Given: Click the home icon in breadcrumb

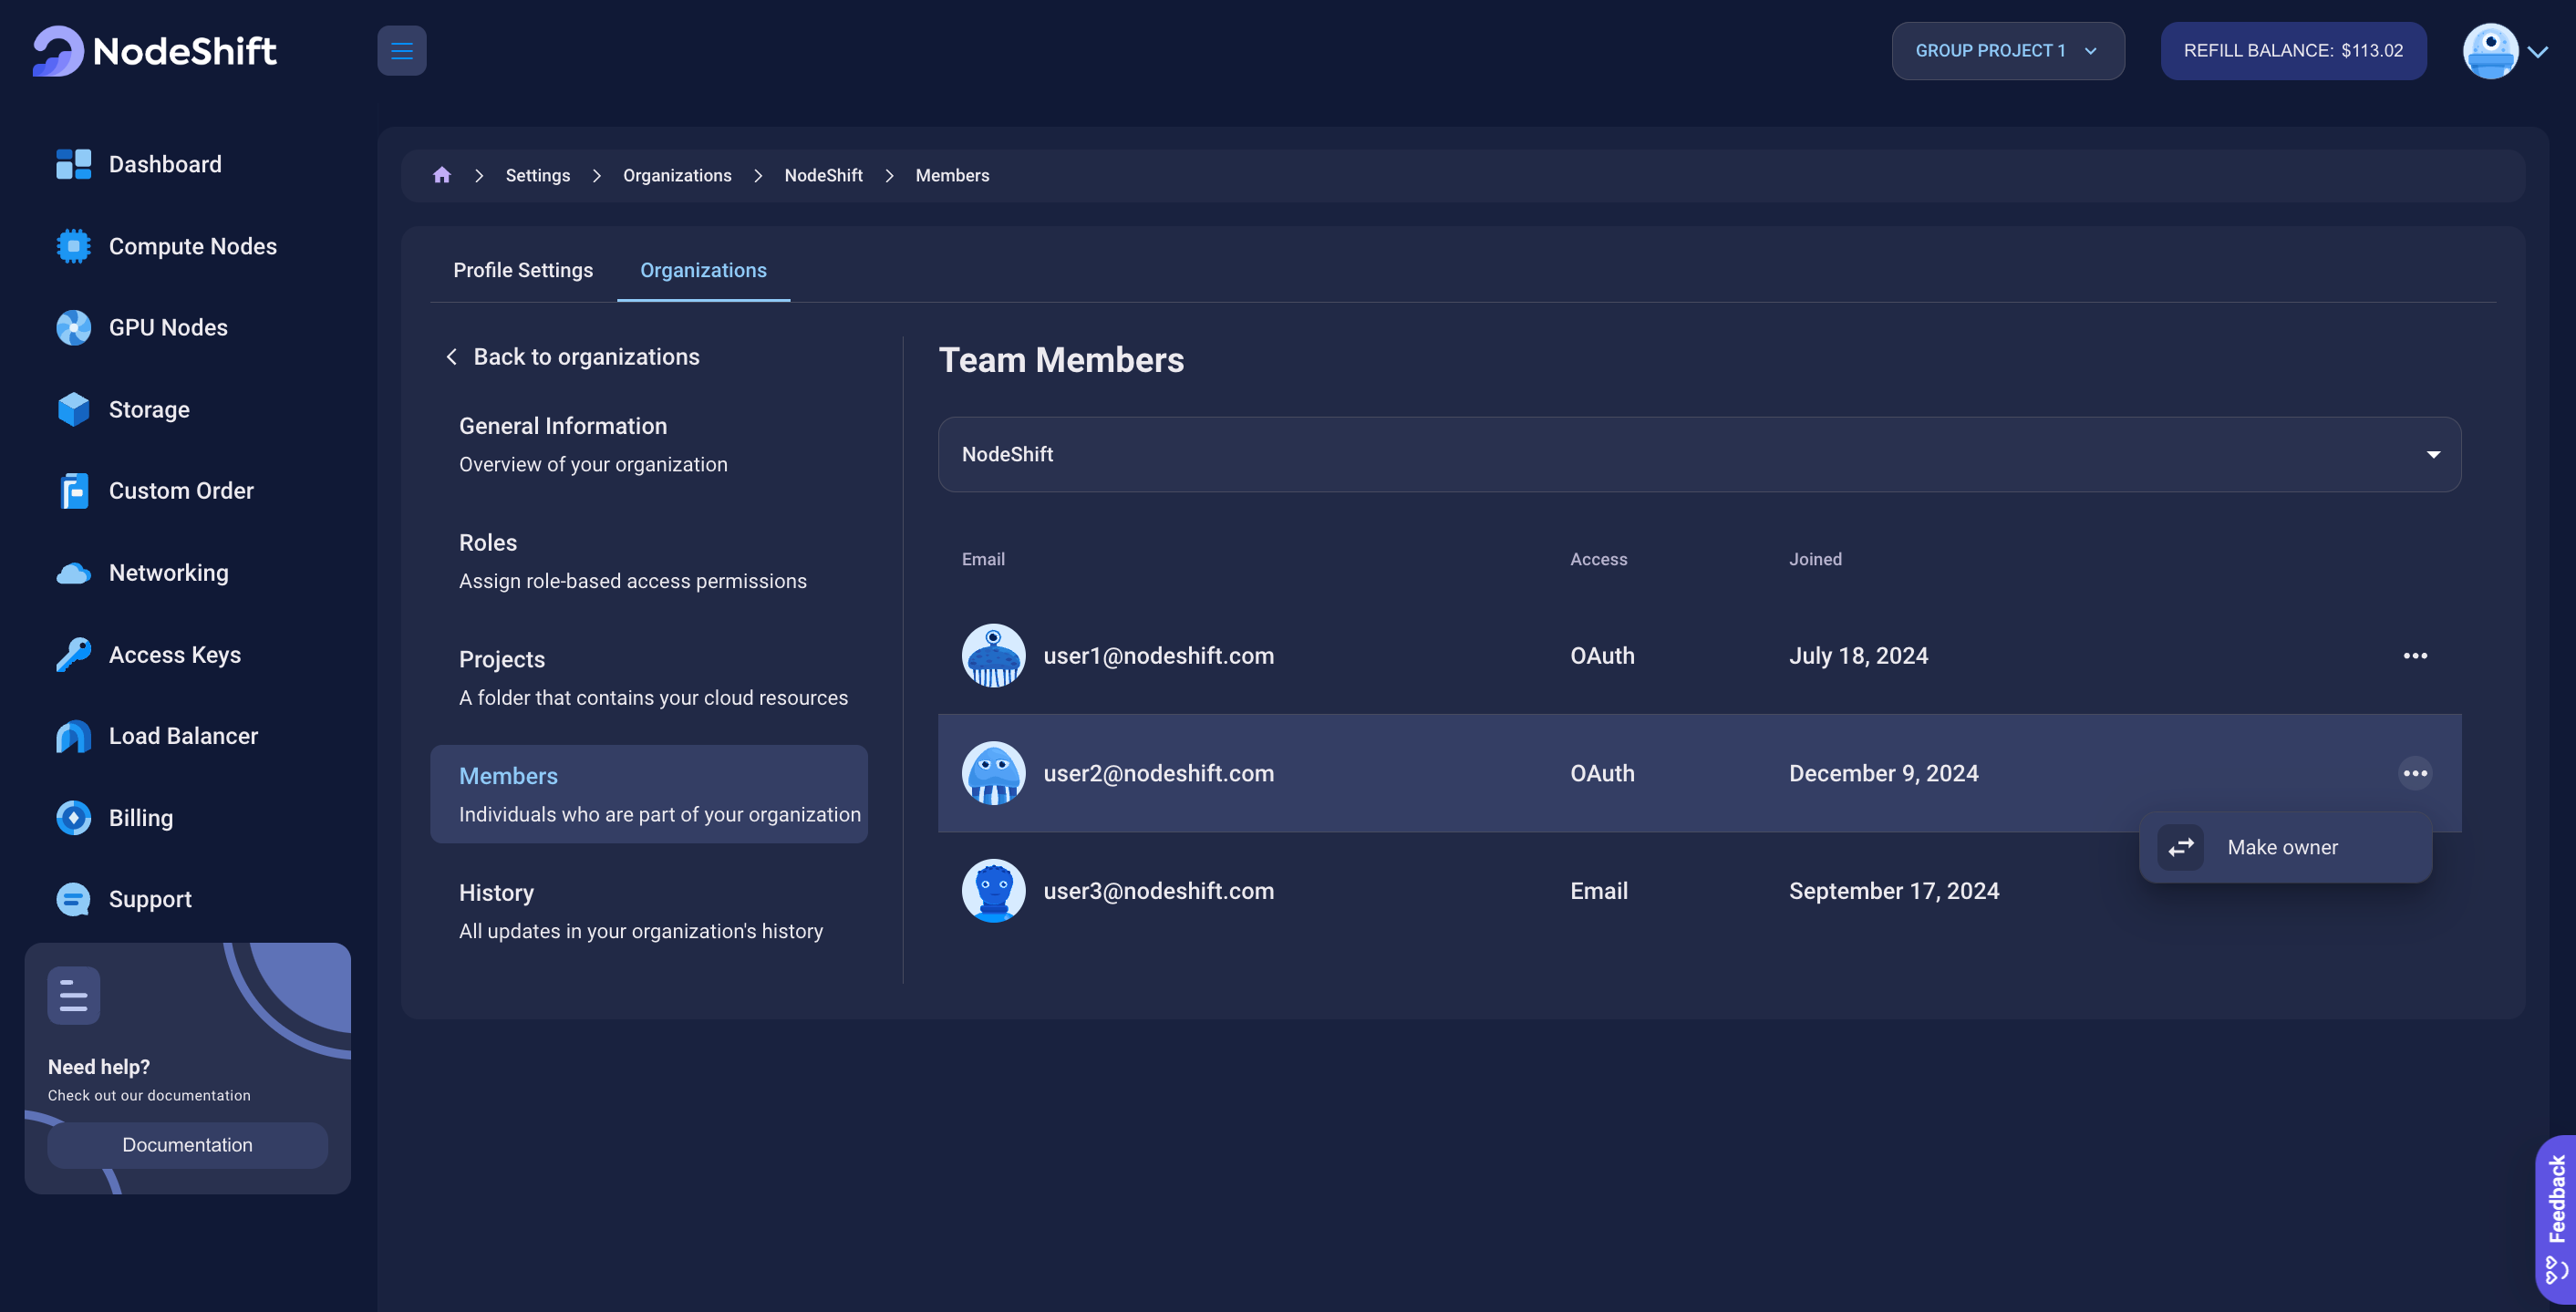Looking at the screenshot, I should point(442,175).
